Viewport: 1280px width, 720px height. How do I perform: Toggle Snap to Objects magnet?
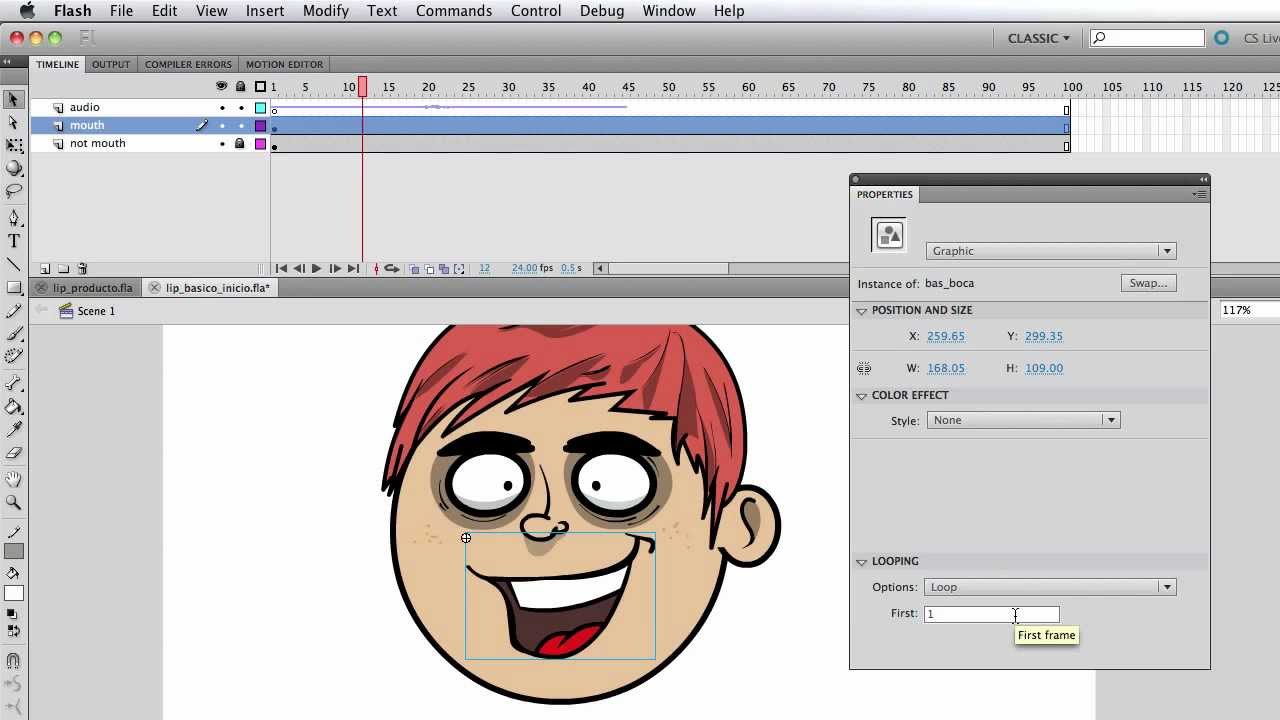14,660
